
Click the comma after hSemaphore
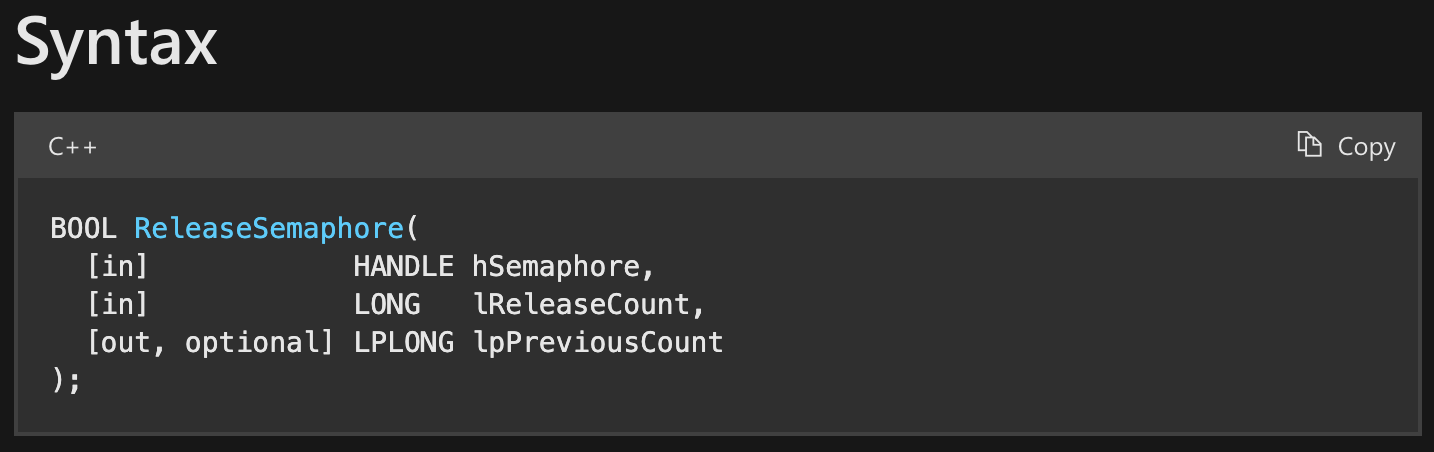[x=648, y=270]
